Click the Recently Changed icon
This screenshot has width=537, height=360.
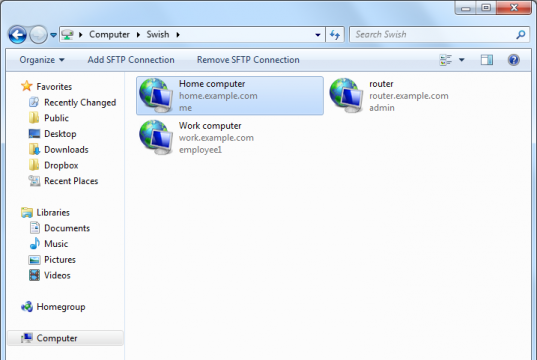click(34, 102)
